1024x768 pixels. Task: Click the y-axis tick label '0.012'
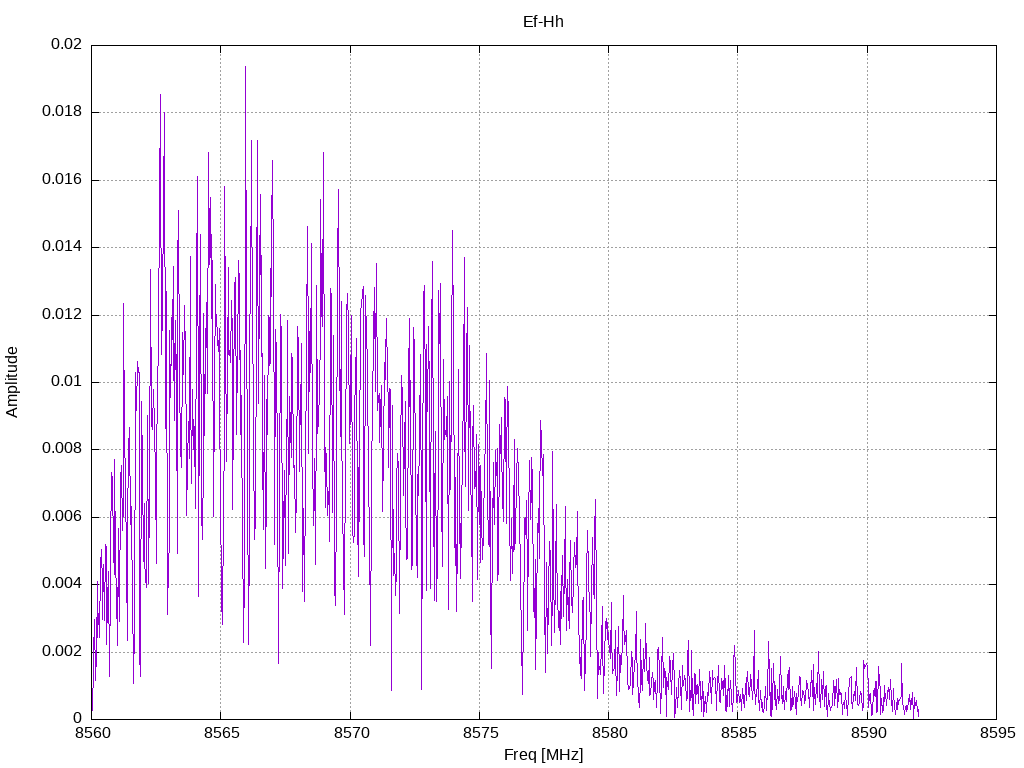[62, 315]
